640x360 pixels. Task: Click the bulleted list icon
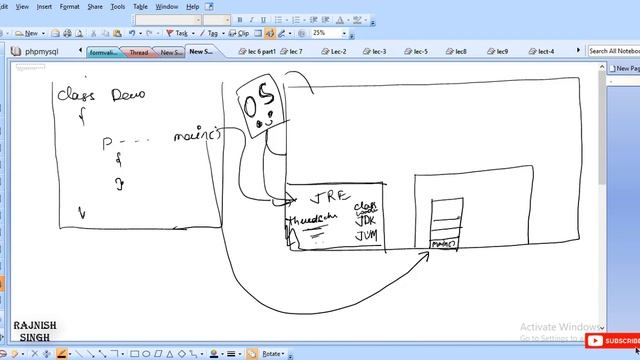point(278,20)
